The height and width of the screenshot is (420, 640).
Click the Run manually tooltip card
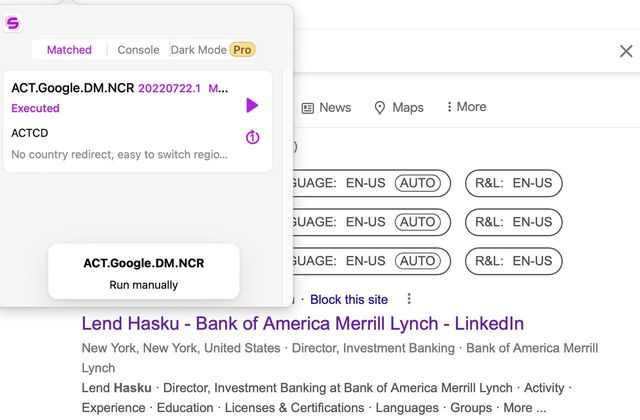(144, 271)
